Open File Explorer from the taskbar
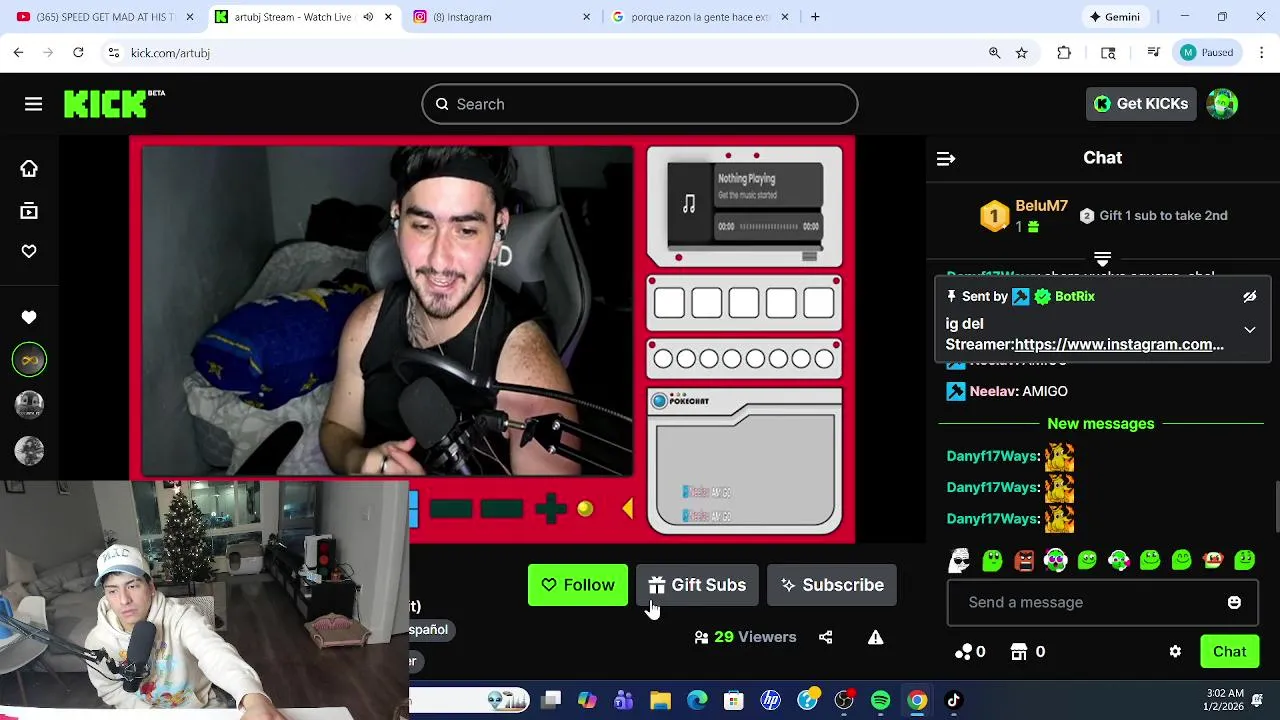 [660, 701]
